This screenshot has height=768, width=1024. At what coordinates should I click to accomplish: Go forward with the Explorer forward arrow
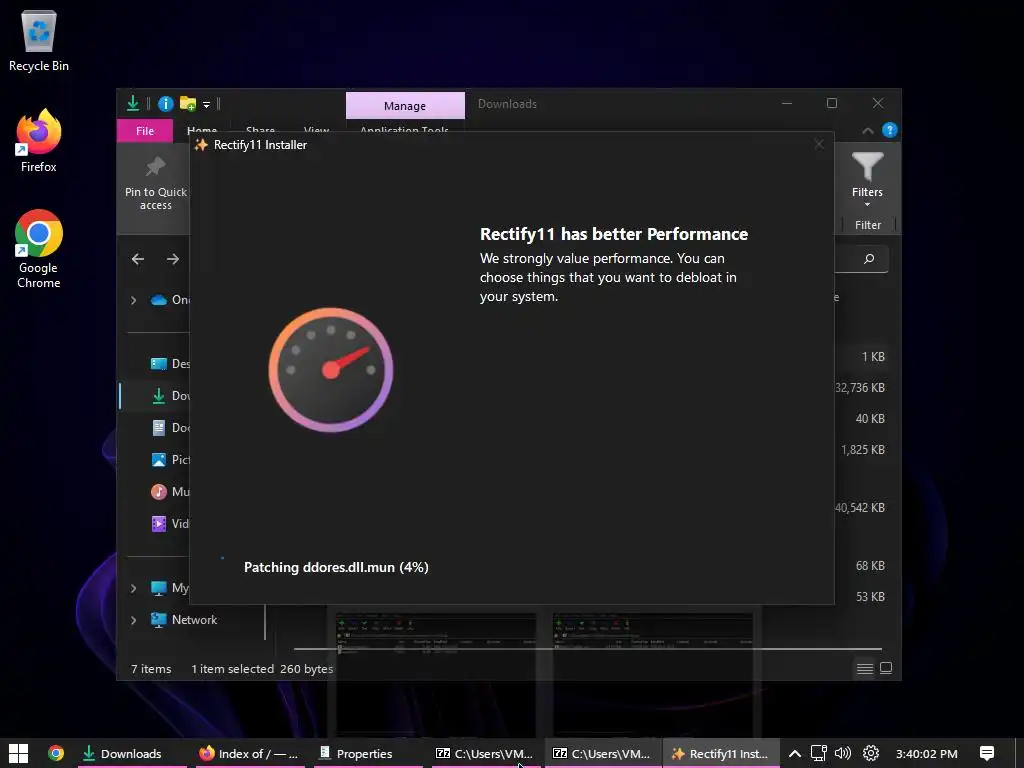coord(172,259)
